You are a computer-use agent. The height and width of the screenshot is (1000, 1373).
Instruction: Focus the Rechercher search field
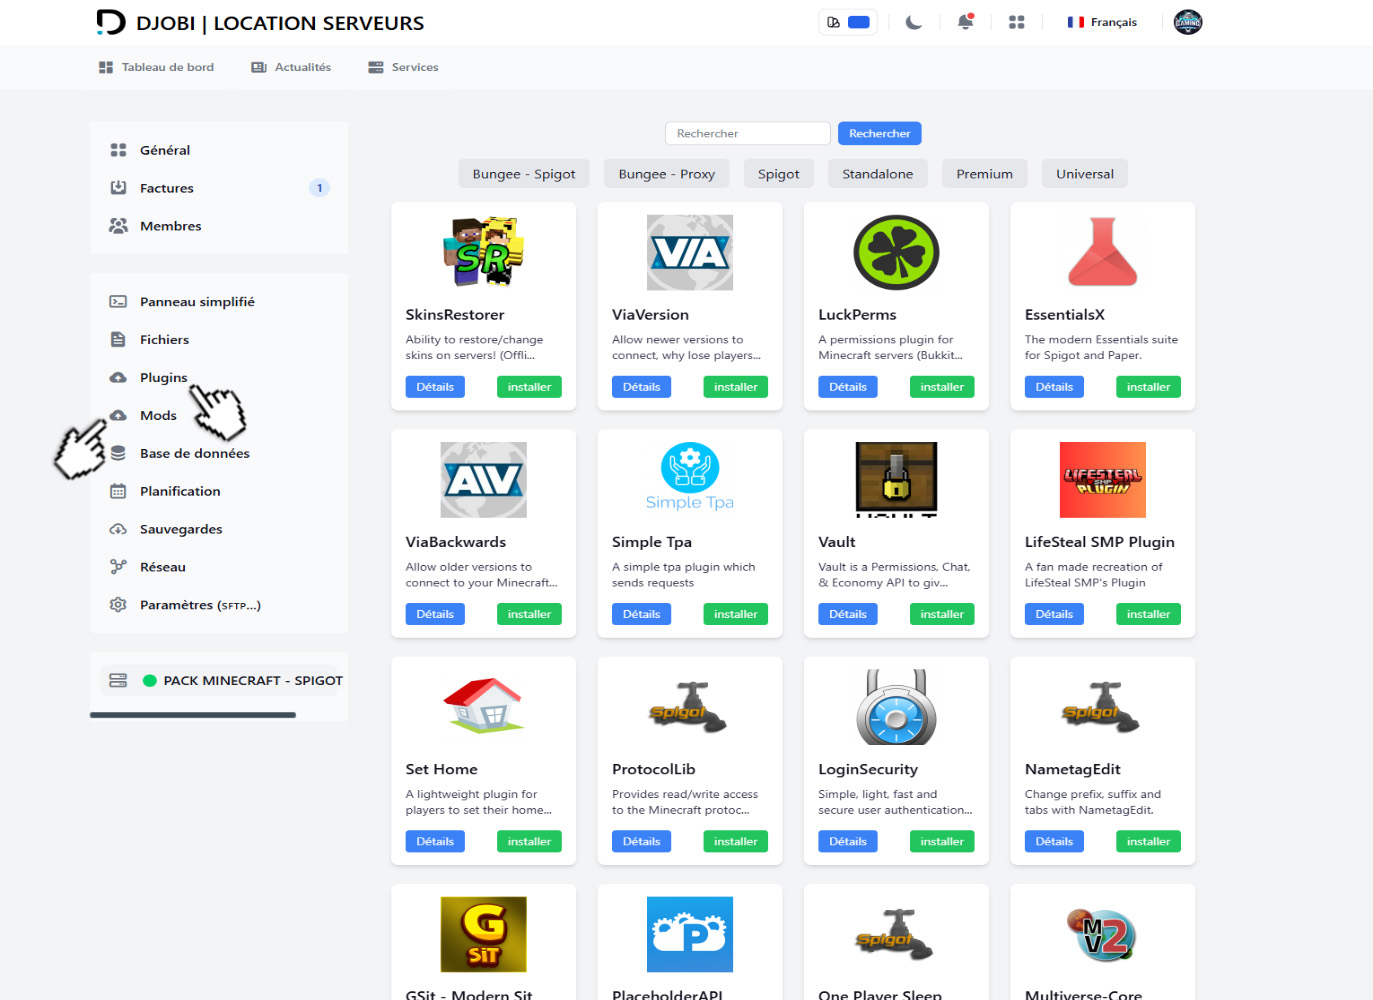tap(748, 133)
